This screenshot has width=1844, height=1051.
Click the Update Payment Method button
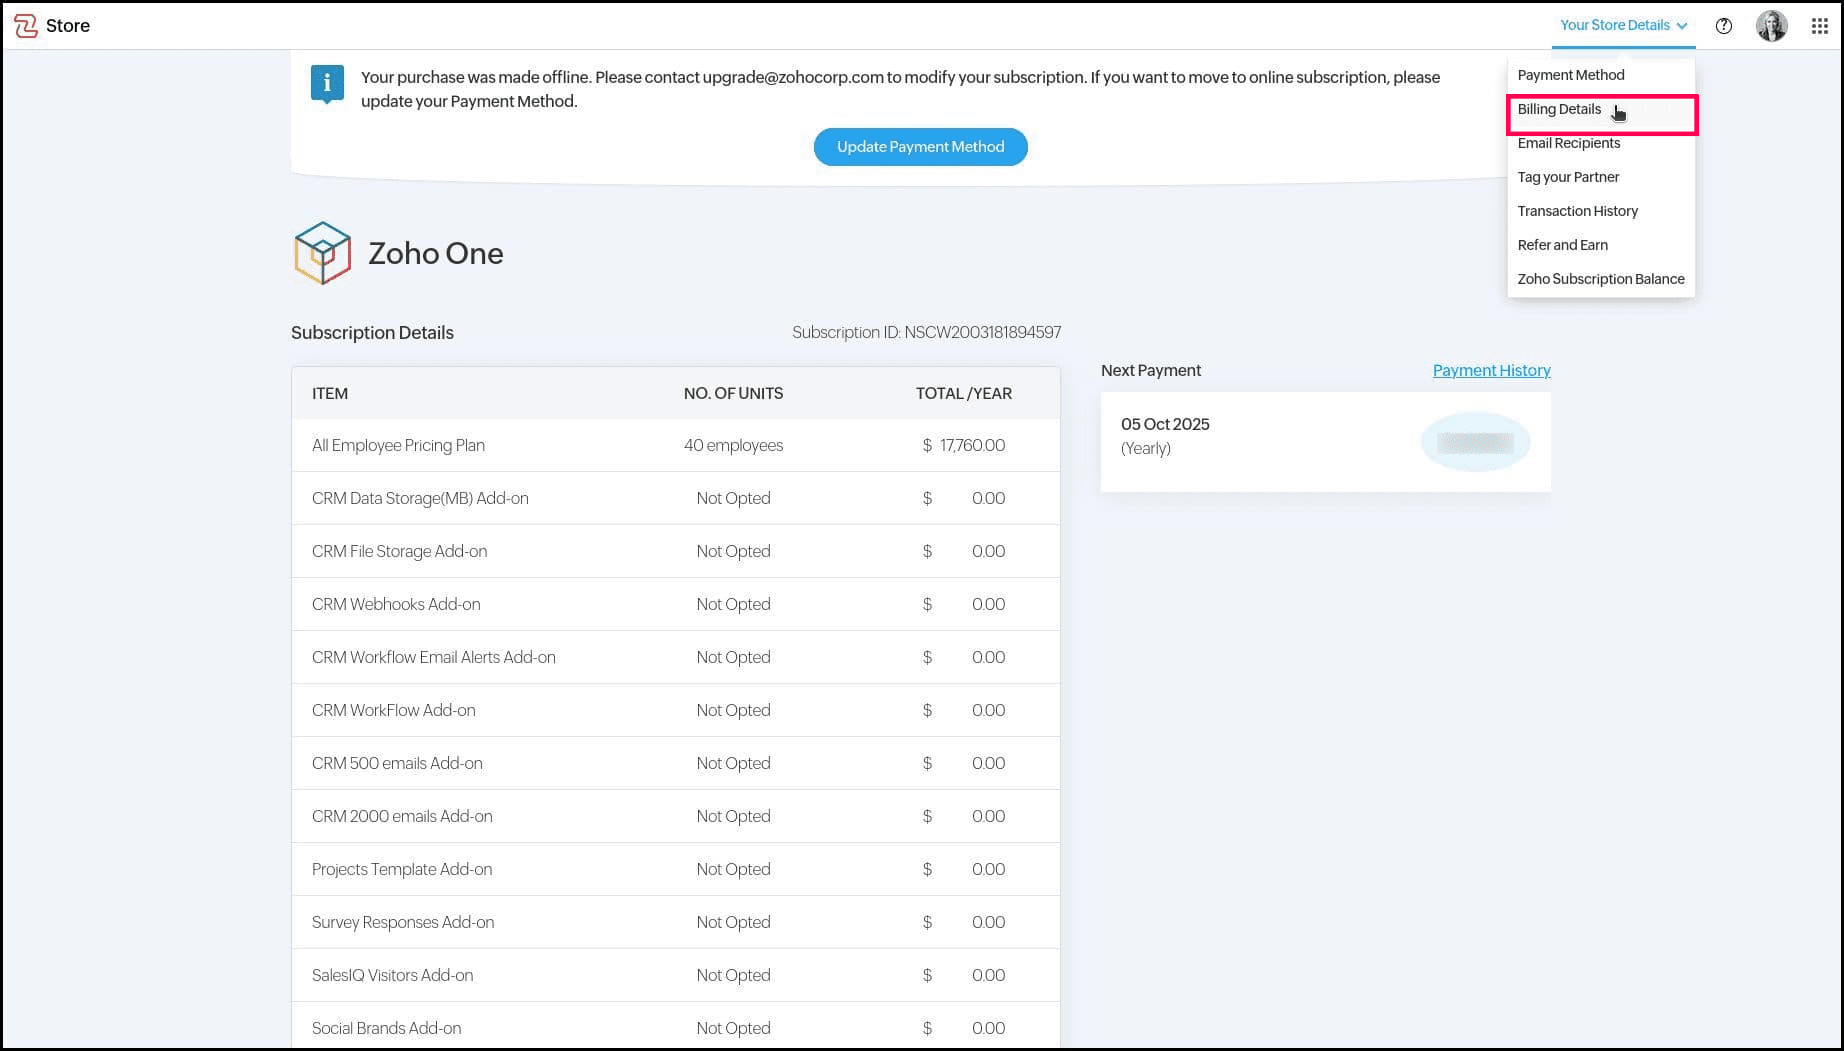point(920,147)
